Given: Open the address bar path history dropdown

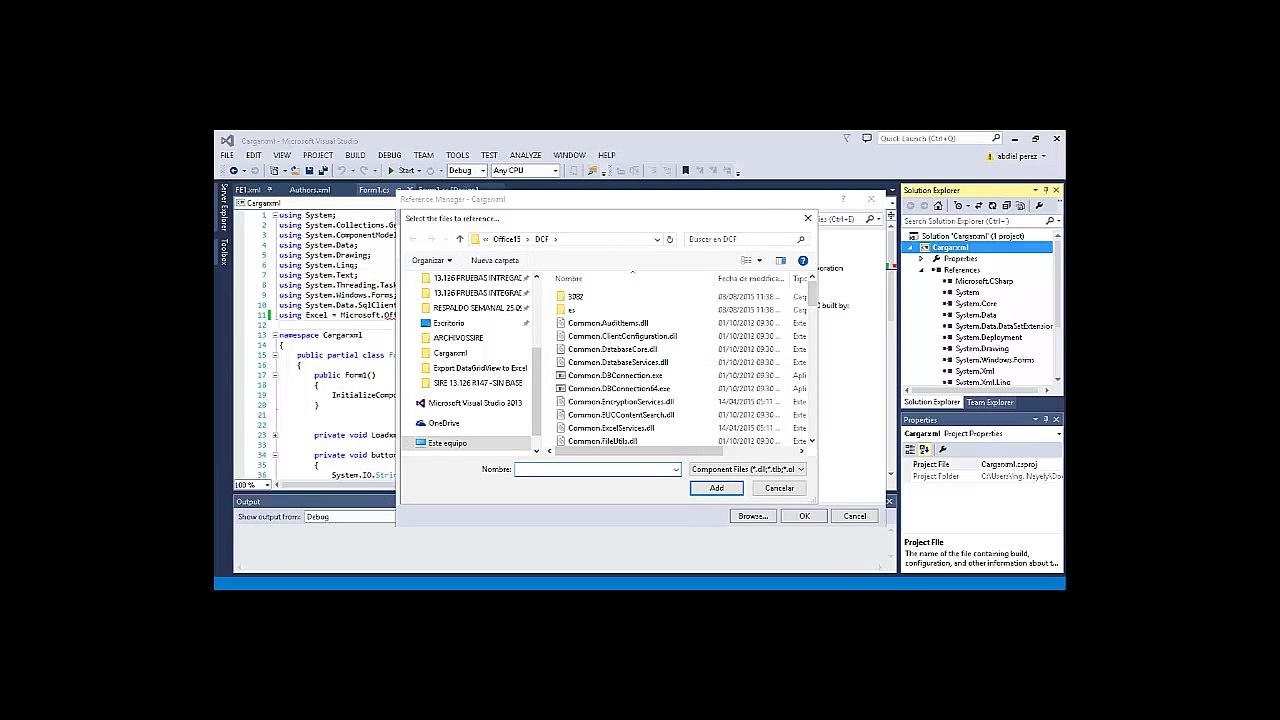Looking at the screenshot, I should pyautogui.click(x=657, y=239).
